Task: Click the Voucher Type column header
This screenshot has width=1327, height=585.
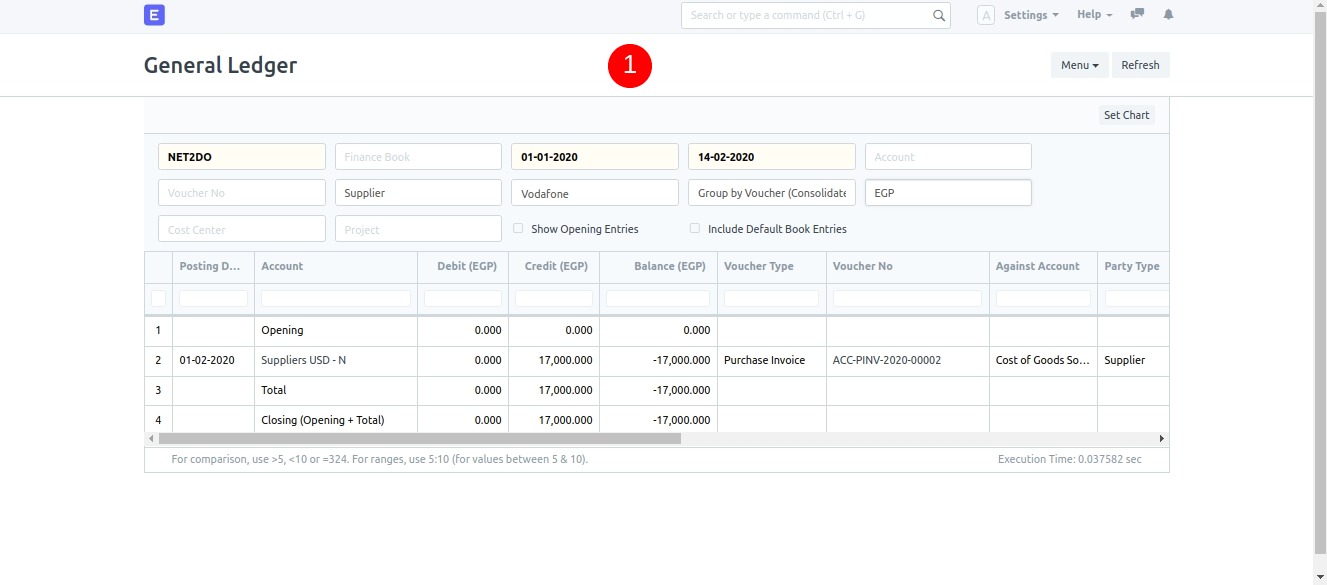Action: pyautogui.click(x=772, y=267)
